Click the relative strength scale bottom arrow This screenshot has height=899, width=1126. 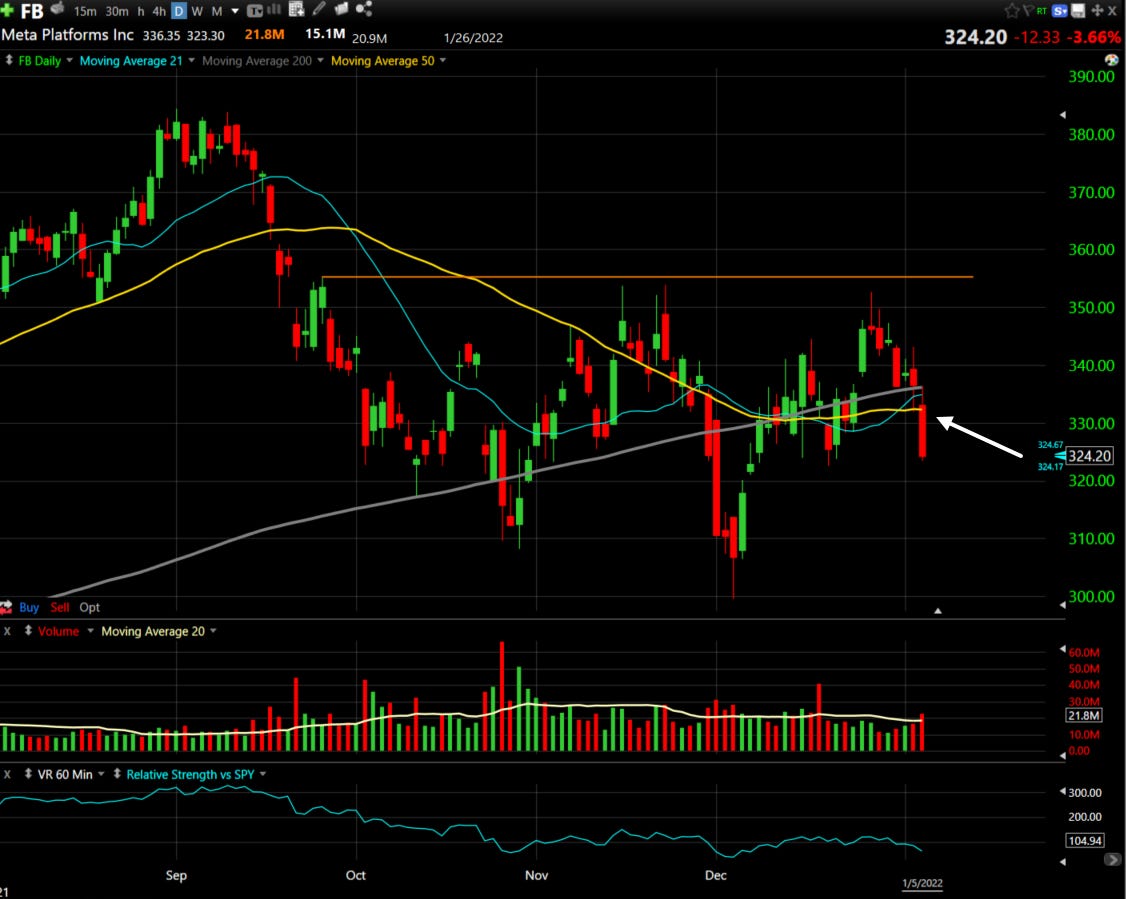pos(1063,861)
